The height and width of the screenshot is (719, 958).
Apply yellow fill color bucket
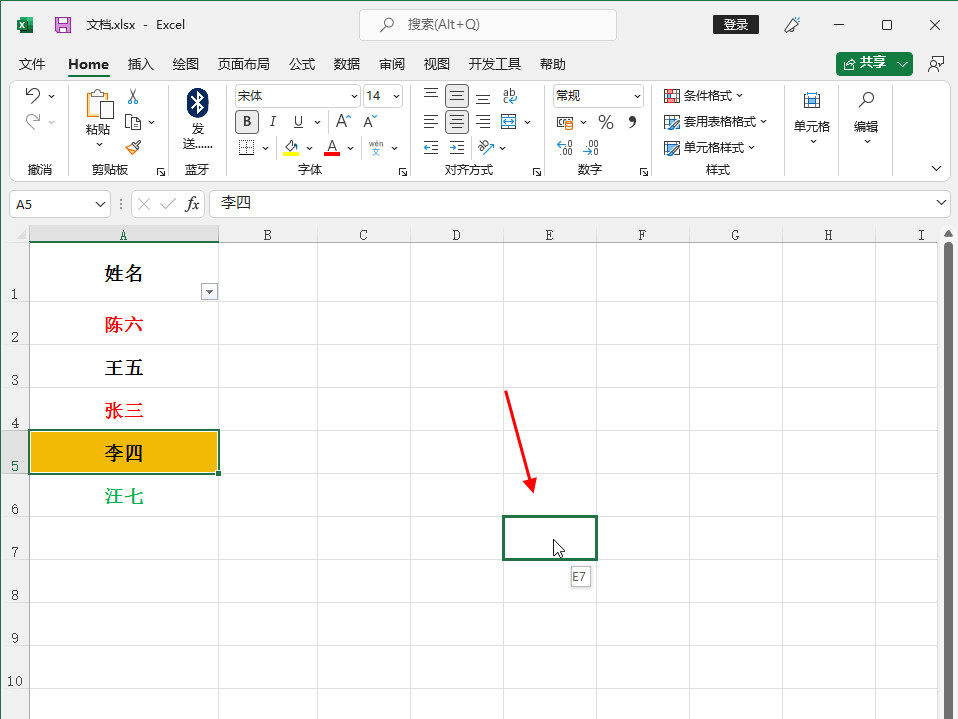[291, 148]
